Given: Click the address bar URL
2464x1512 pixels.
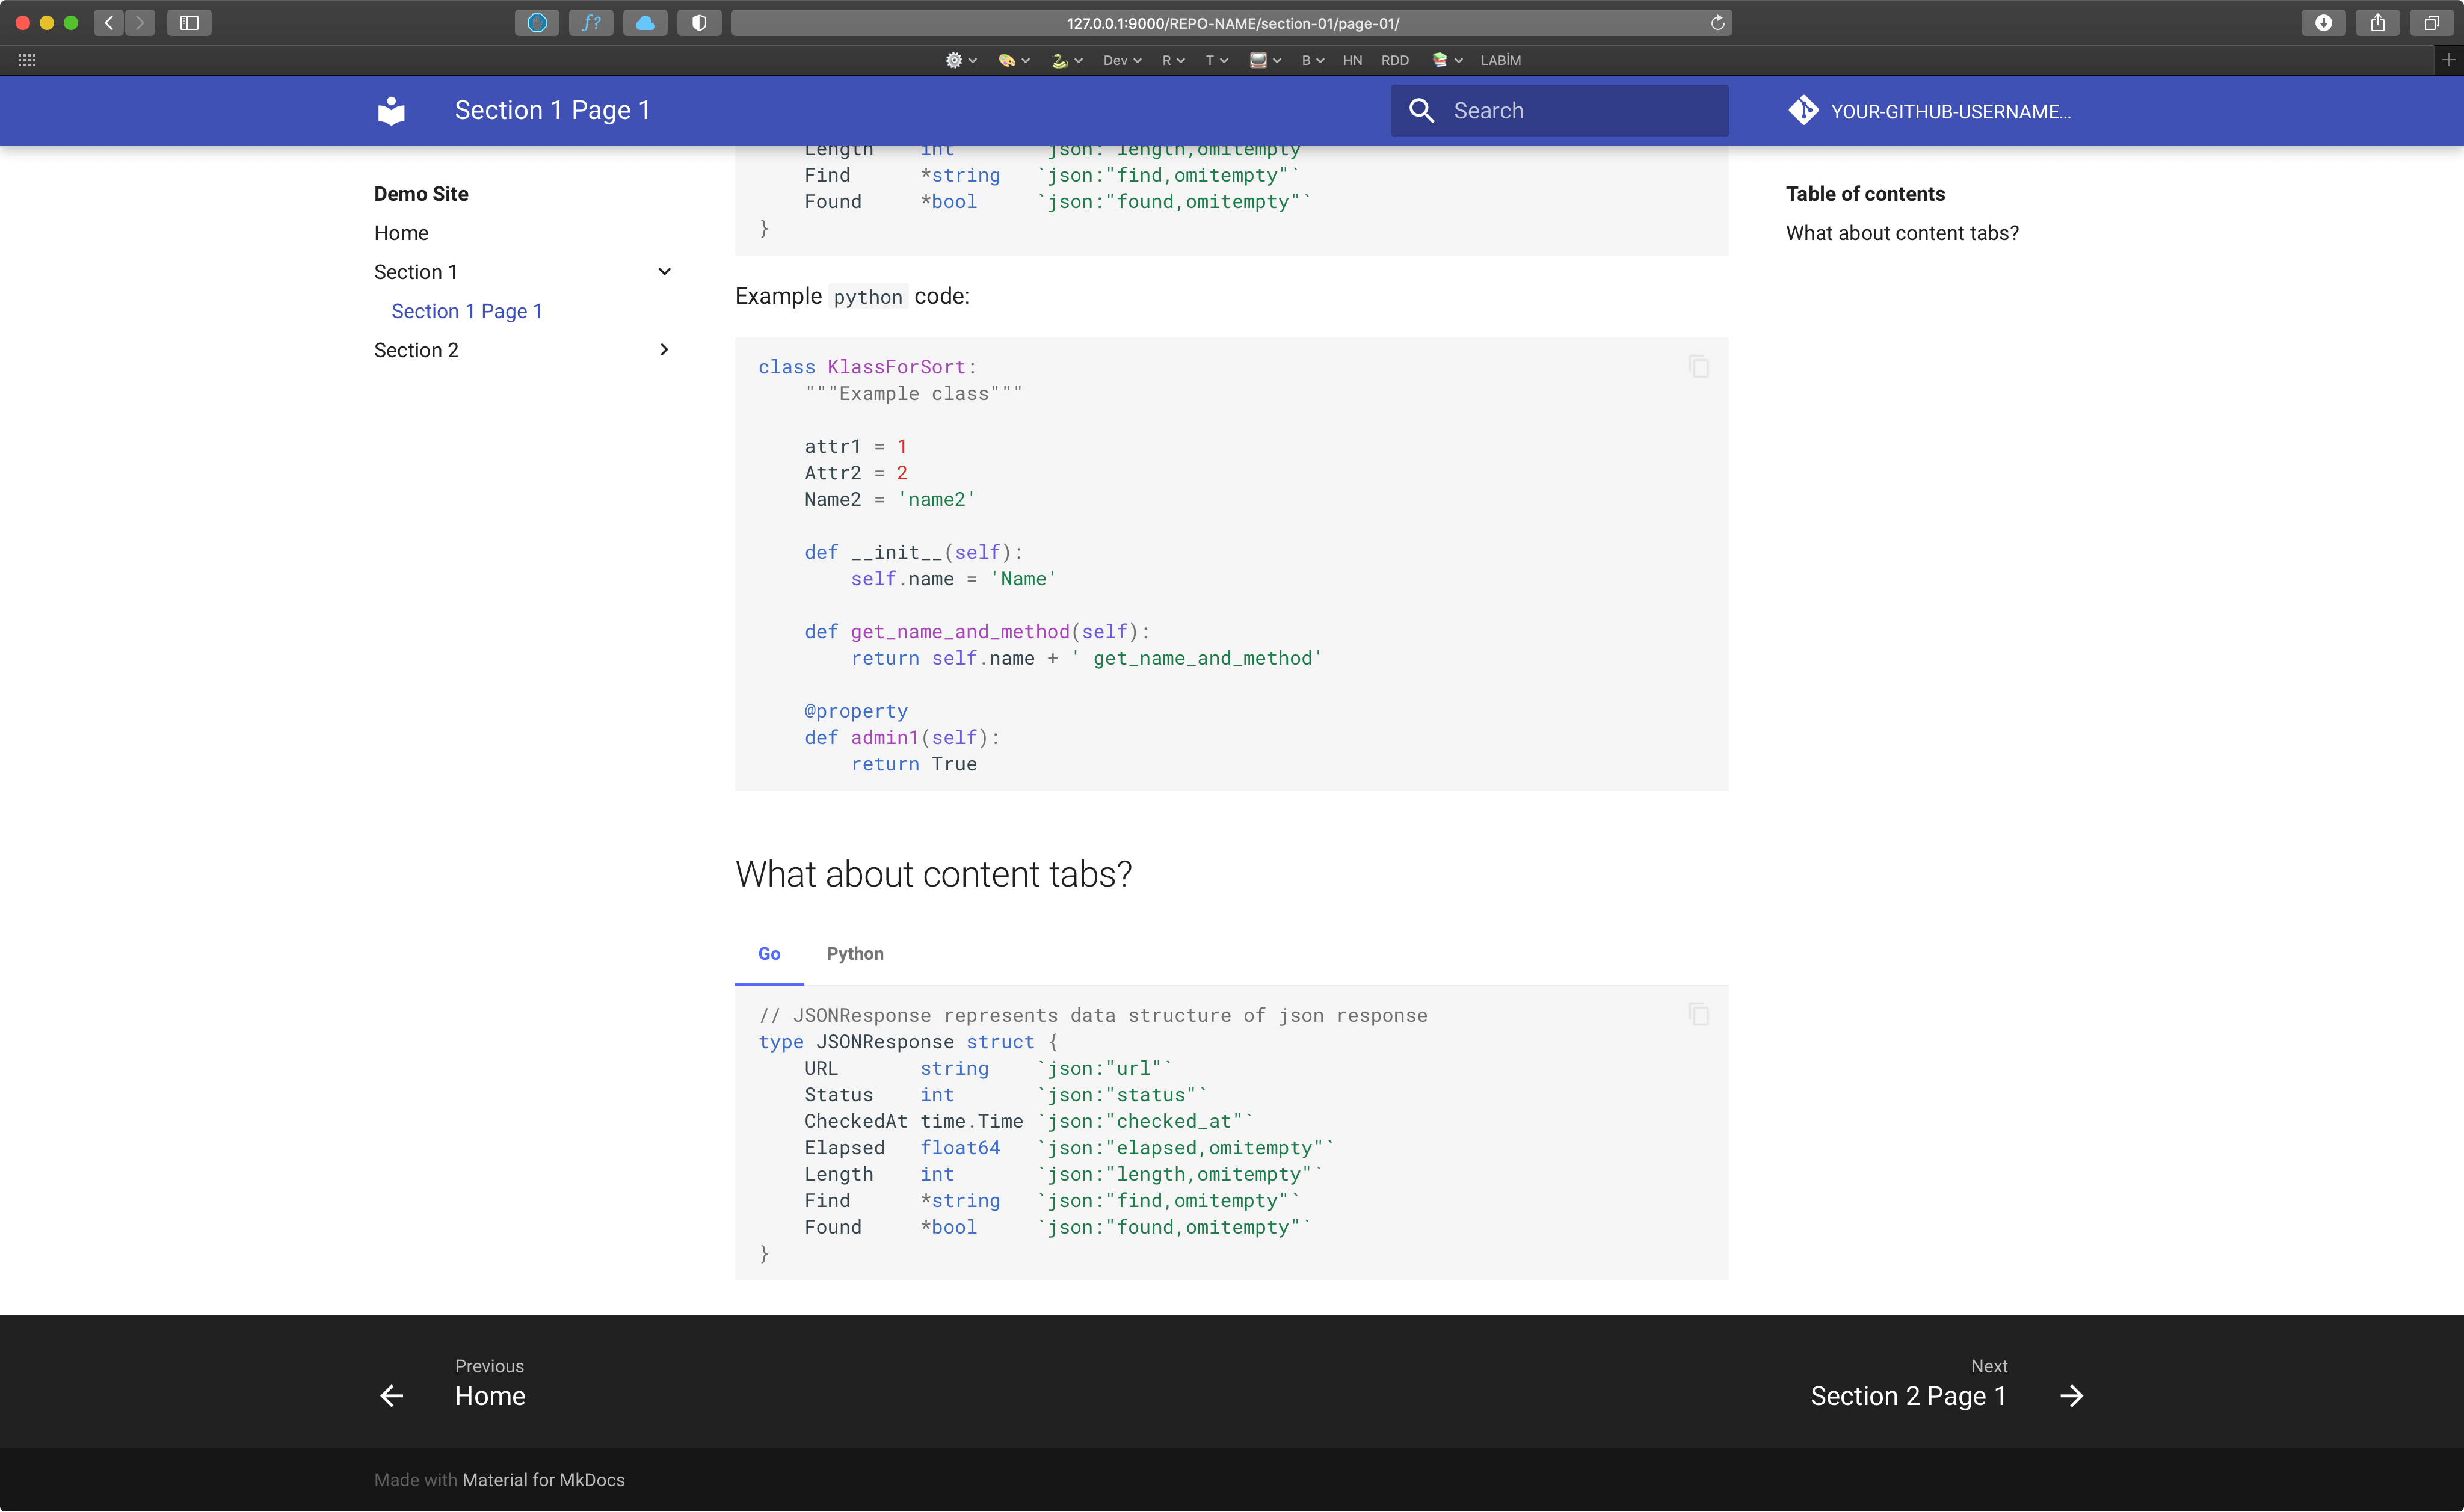Looking at the screenshot, I should [x=1232, y=22].
